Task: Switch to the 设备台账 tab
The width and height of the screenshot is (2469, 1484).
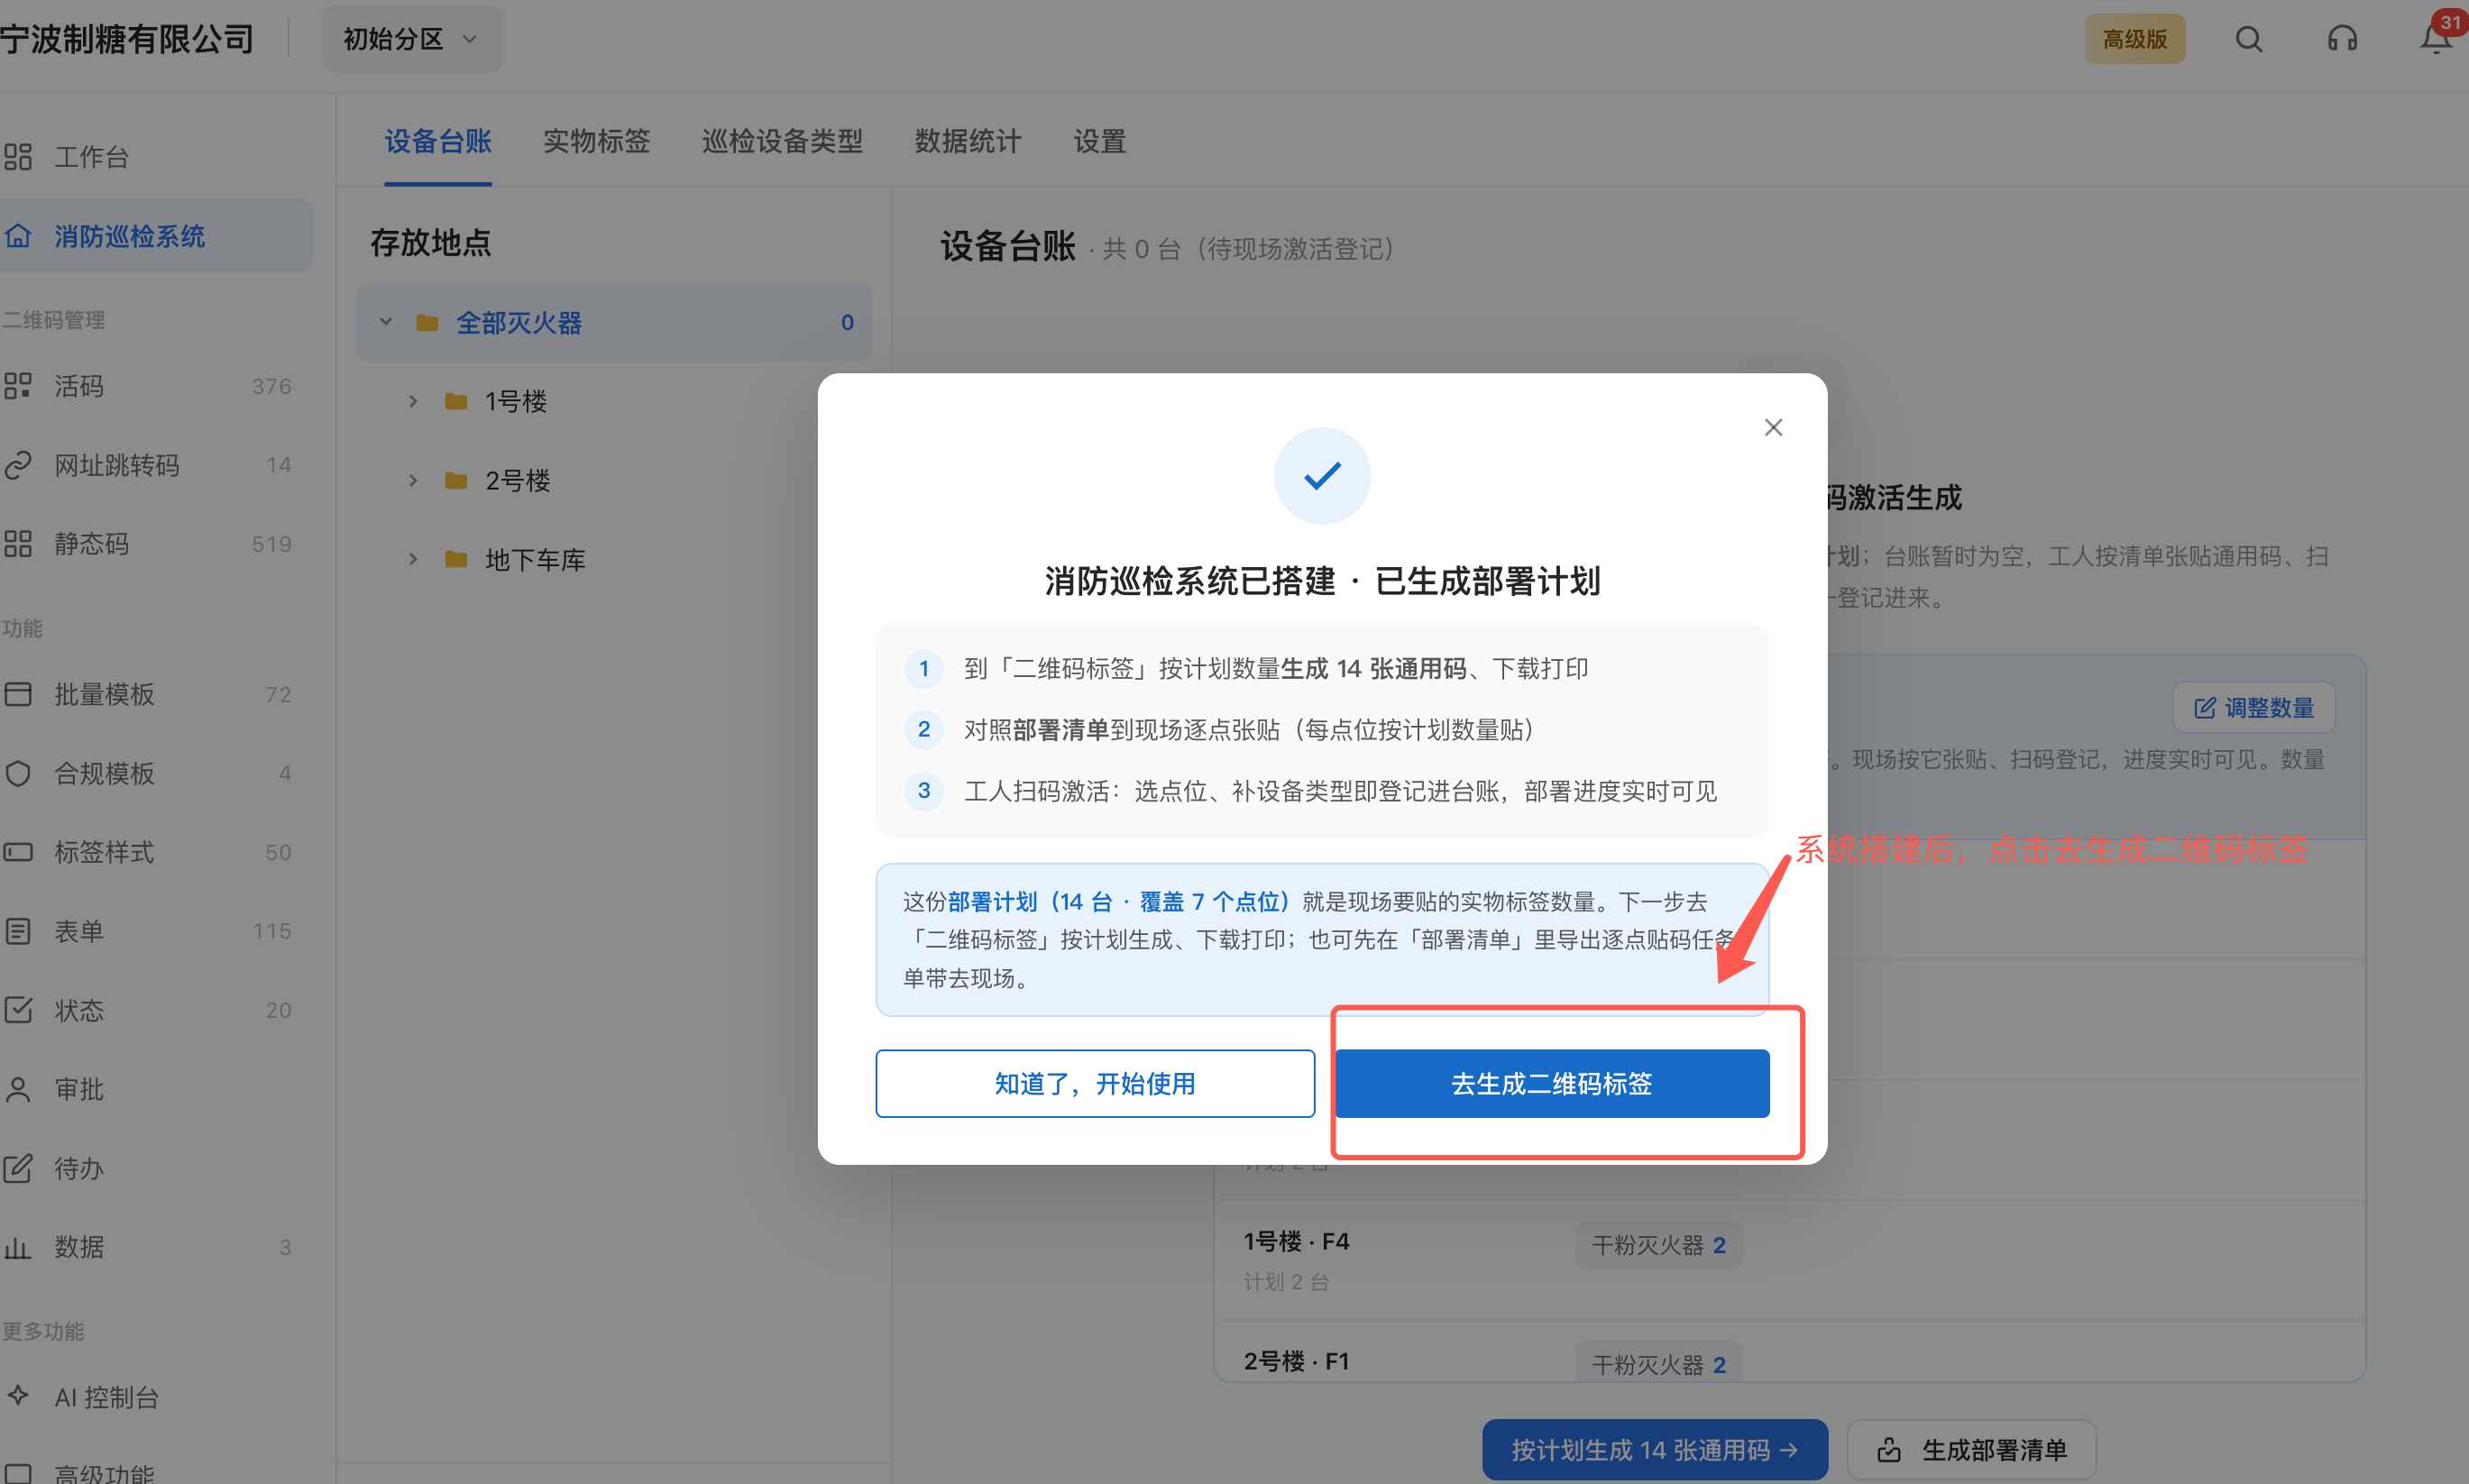Action: [438, 142]
